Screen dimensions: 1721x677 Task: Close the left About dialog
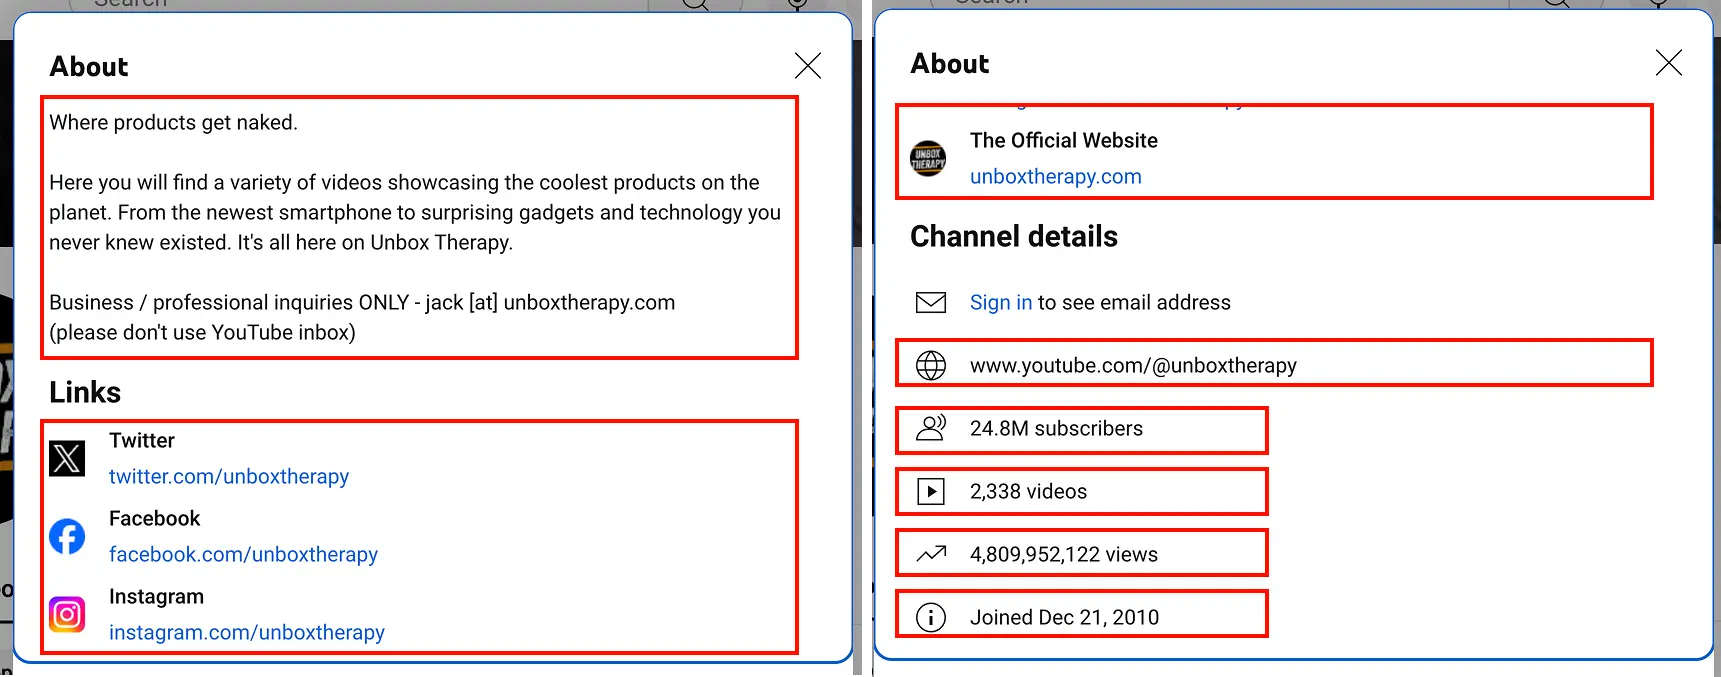(807, 66)
